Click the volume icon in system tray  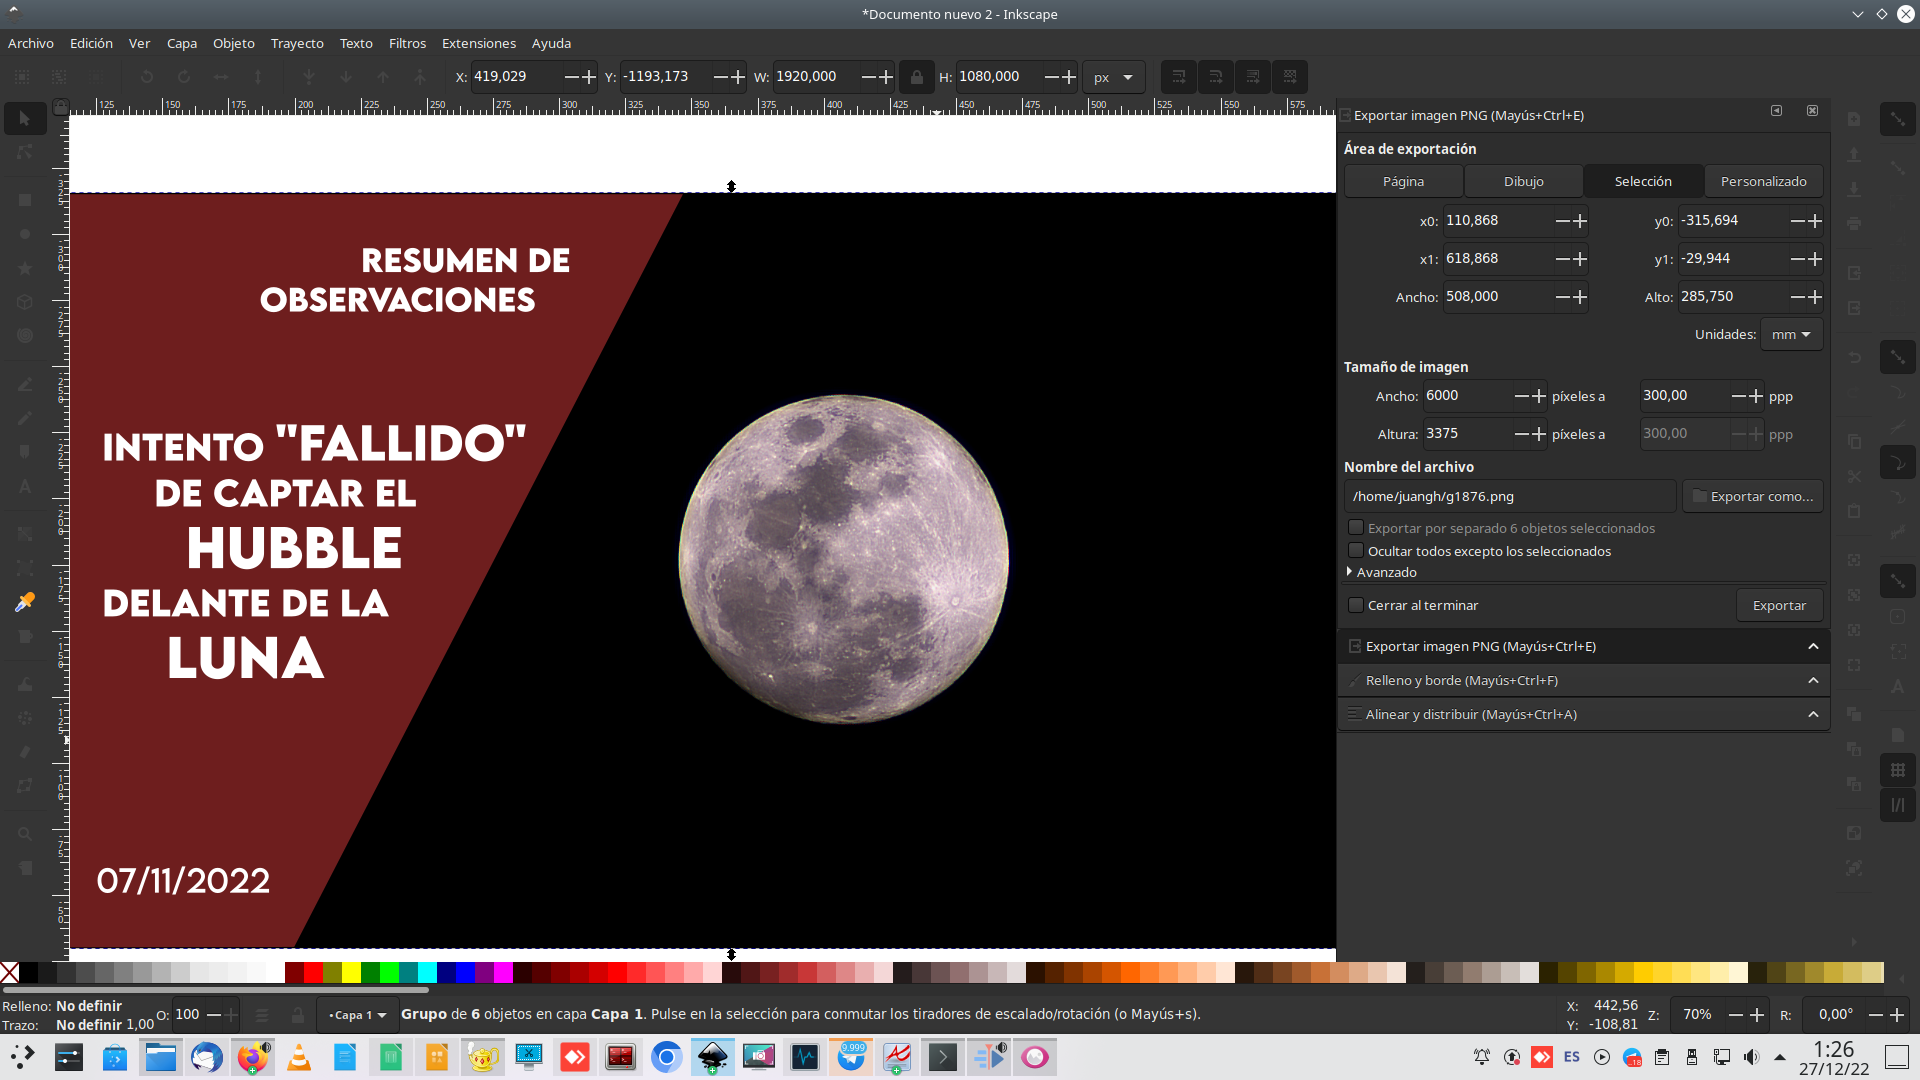click(1751, 1057)
